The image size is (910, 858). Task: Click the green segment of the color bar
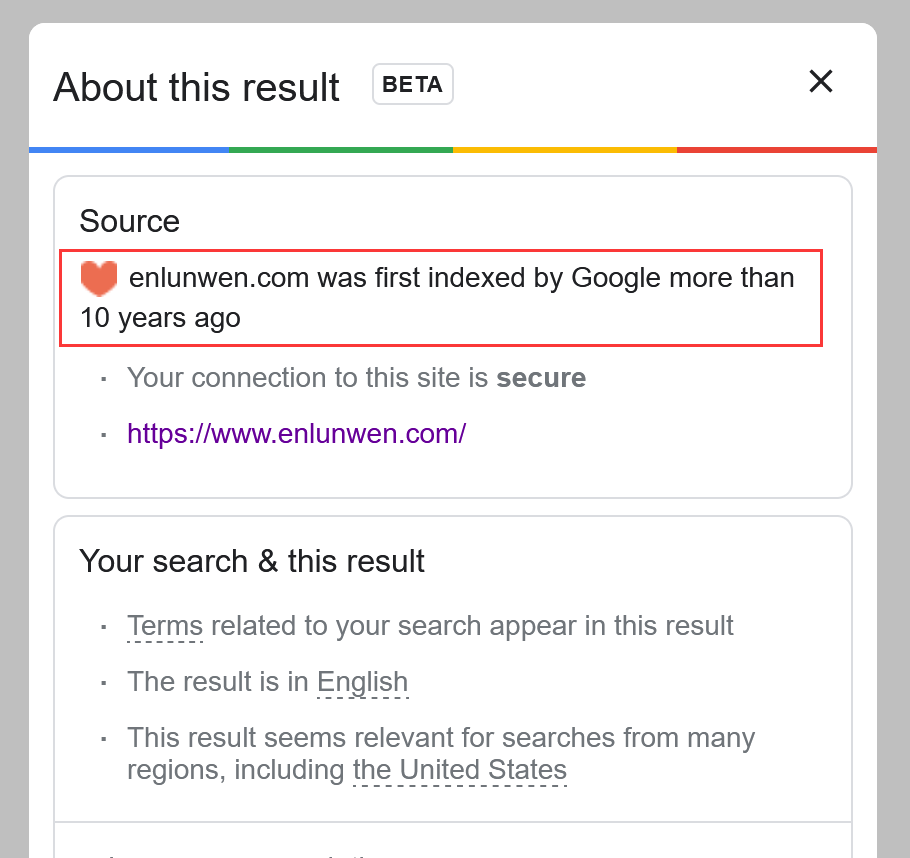(341, 150)
